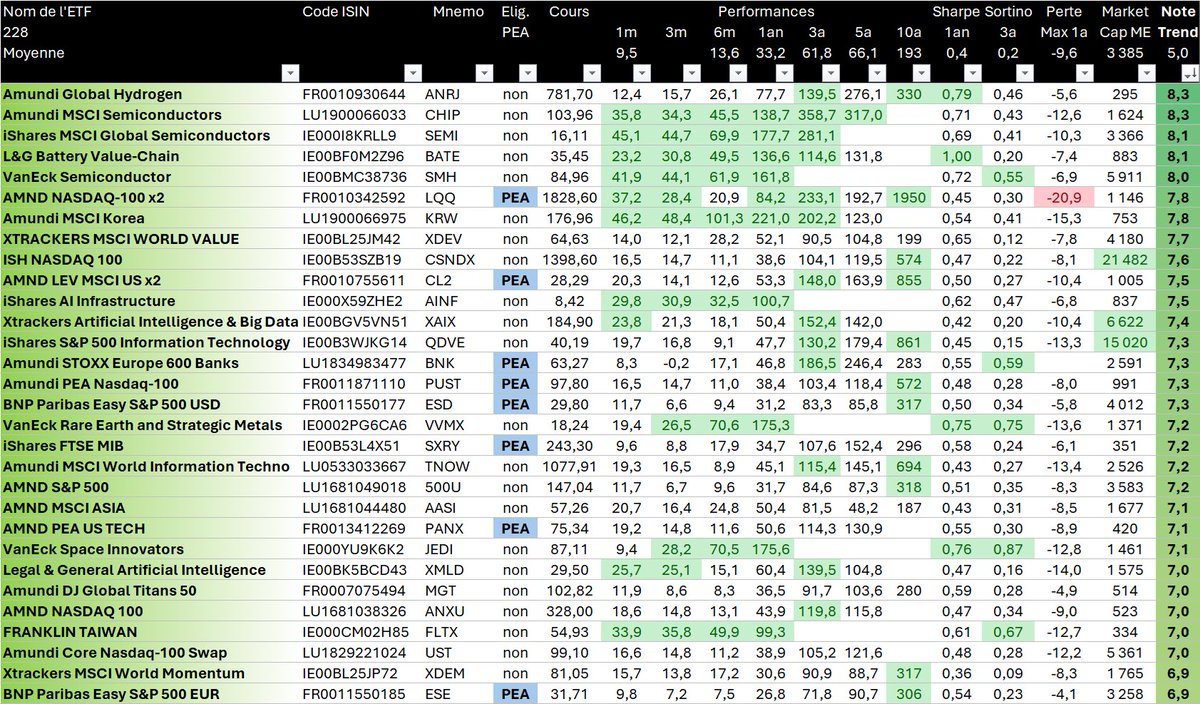Select the PEA cell in the LQQ row
Screen dimensions: 1200x704
coord(517,198)
